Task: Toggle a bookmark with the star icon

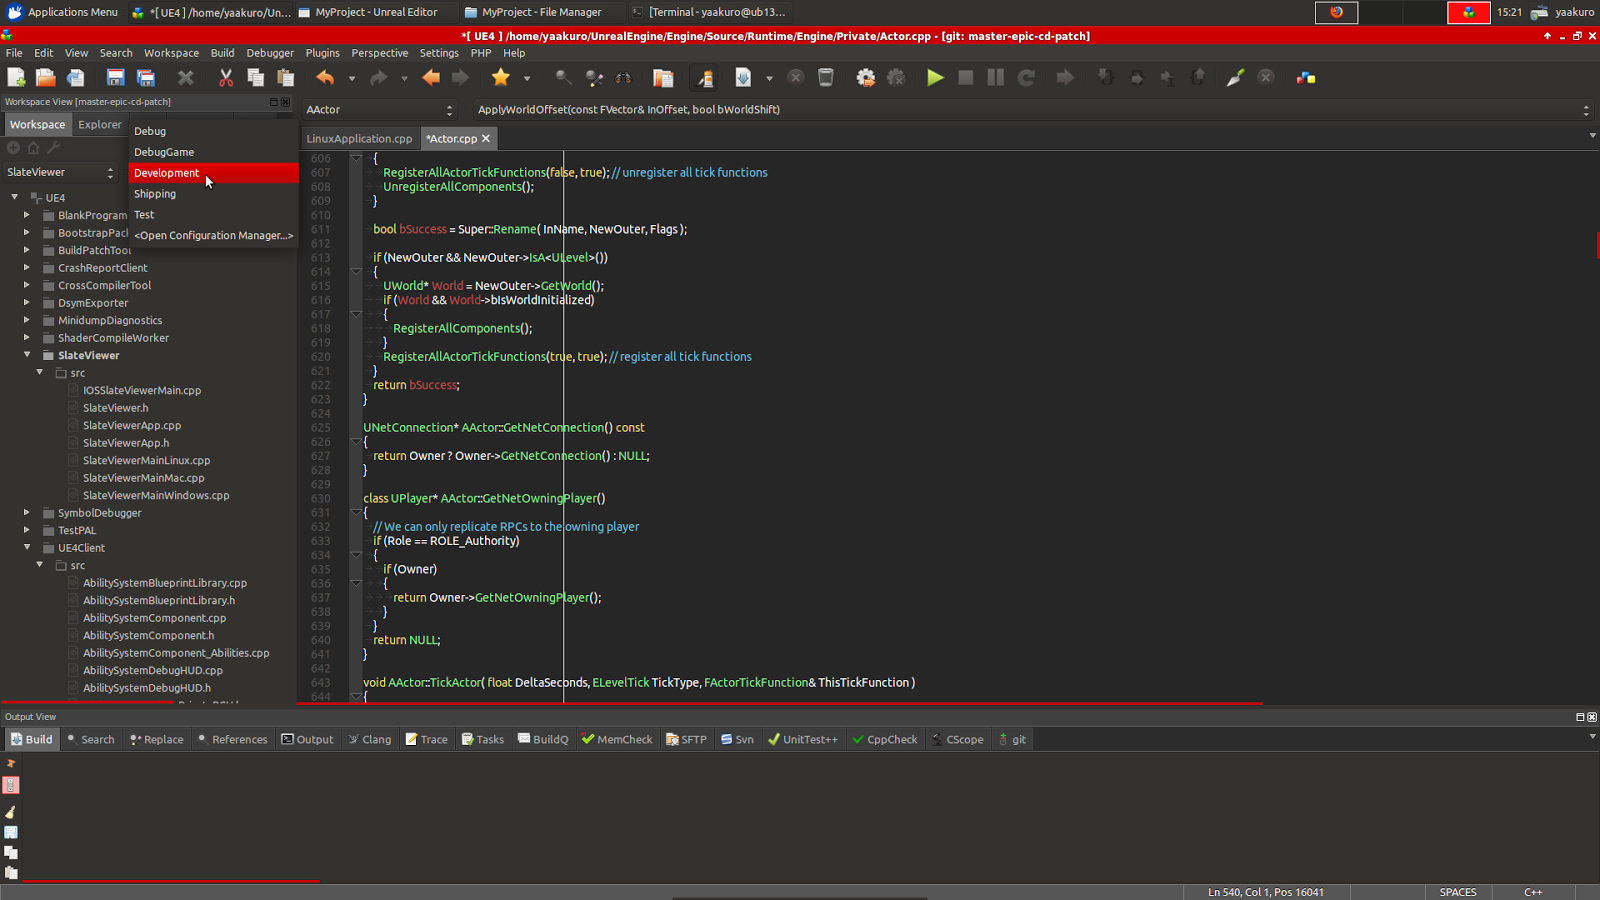Action: point(501,77)
